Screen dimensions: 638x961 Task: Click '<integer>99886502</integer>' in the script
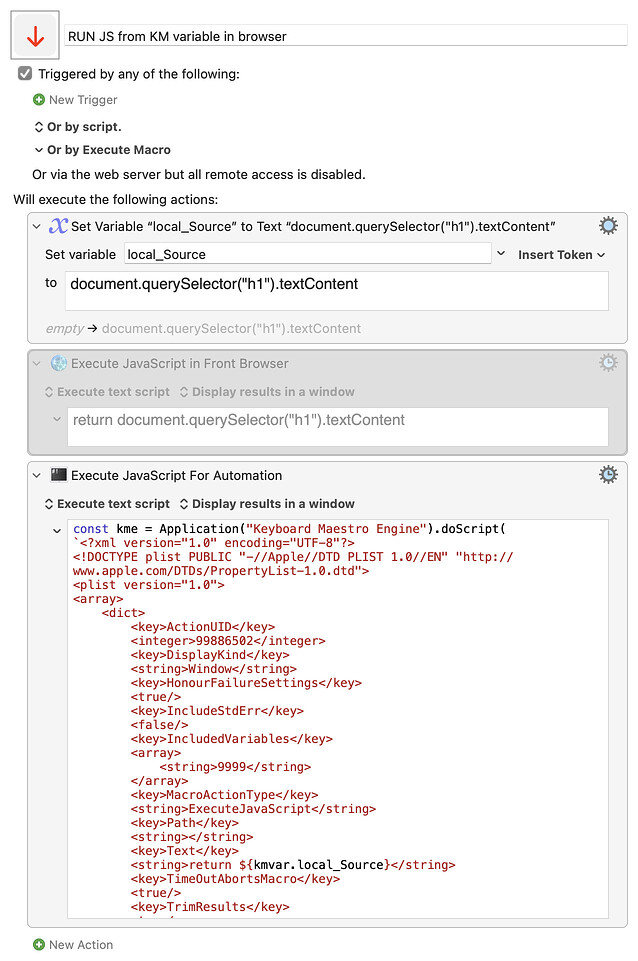pyautogui.click(x=228, y=641)
